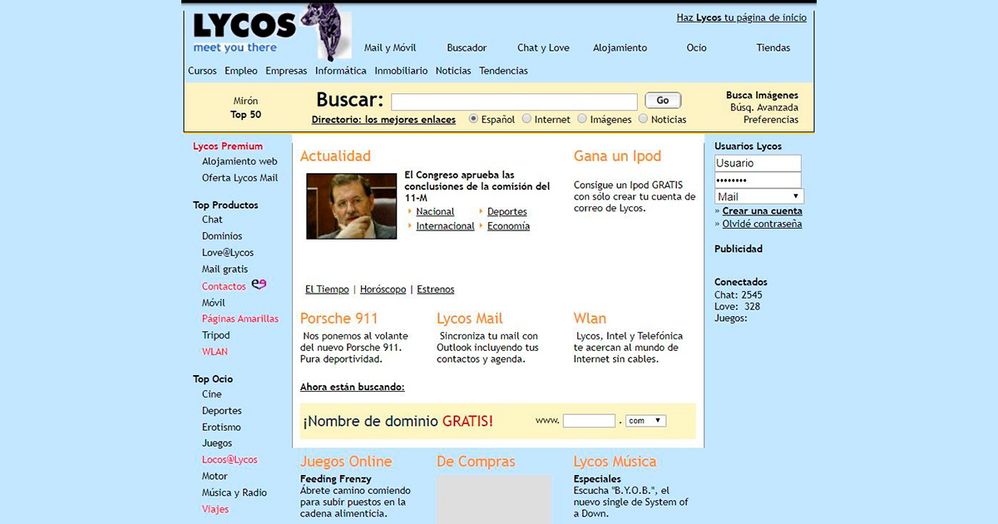Open the Top 50 link

click(246, 115)
